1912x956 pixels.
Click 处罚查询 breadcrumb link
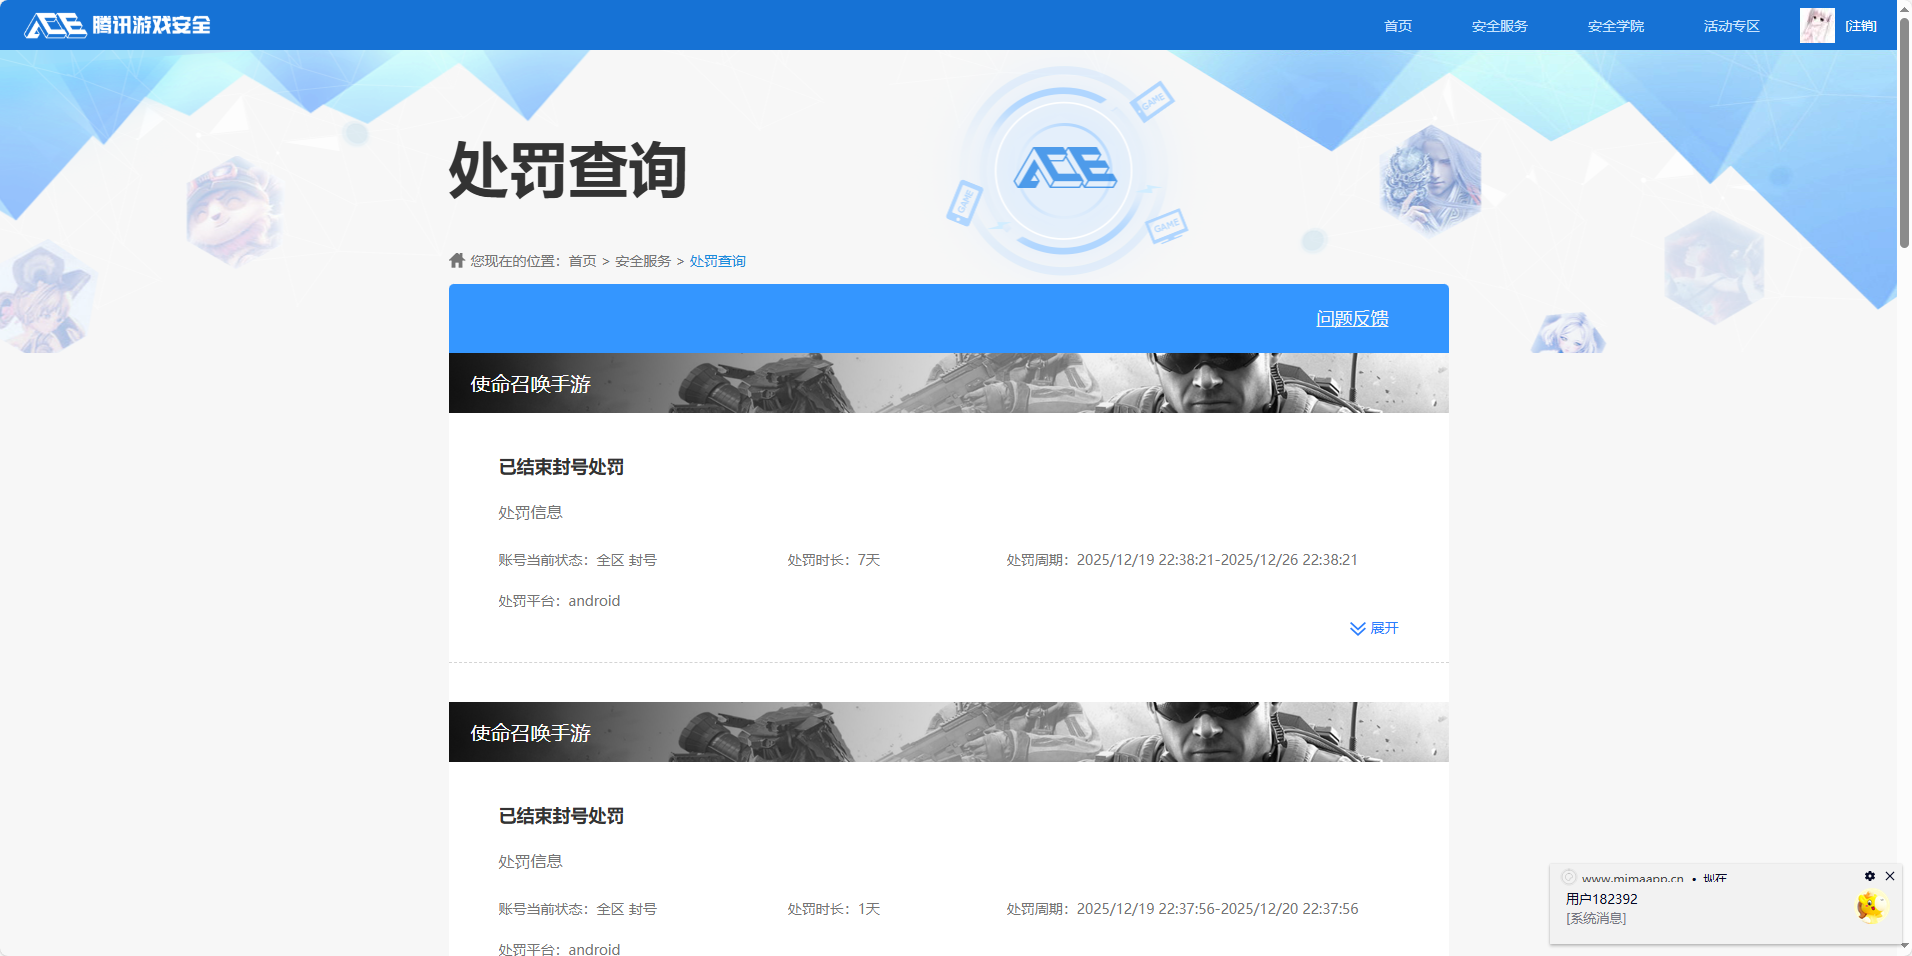click(x=717, y=260)
